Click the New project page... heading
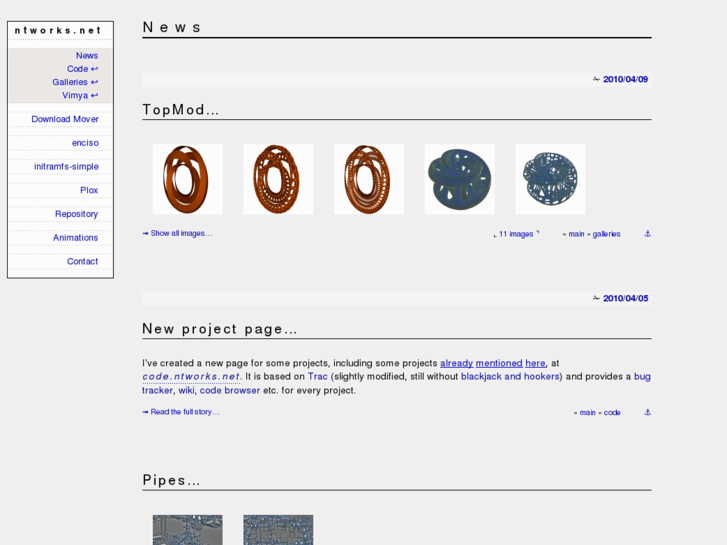Viewport: 727px width, 545px height. [x=220, y=329]
